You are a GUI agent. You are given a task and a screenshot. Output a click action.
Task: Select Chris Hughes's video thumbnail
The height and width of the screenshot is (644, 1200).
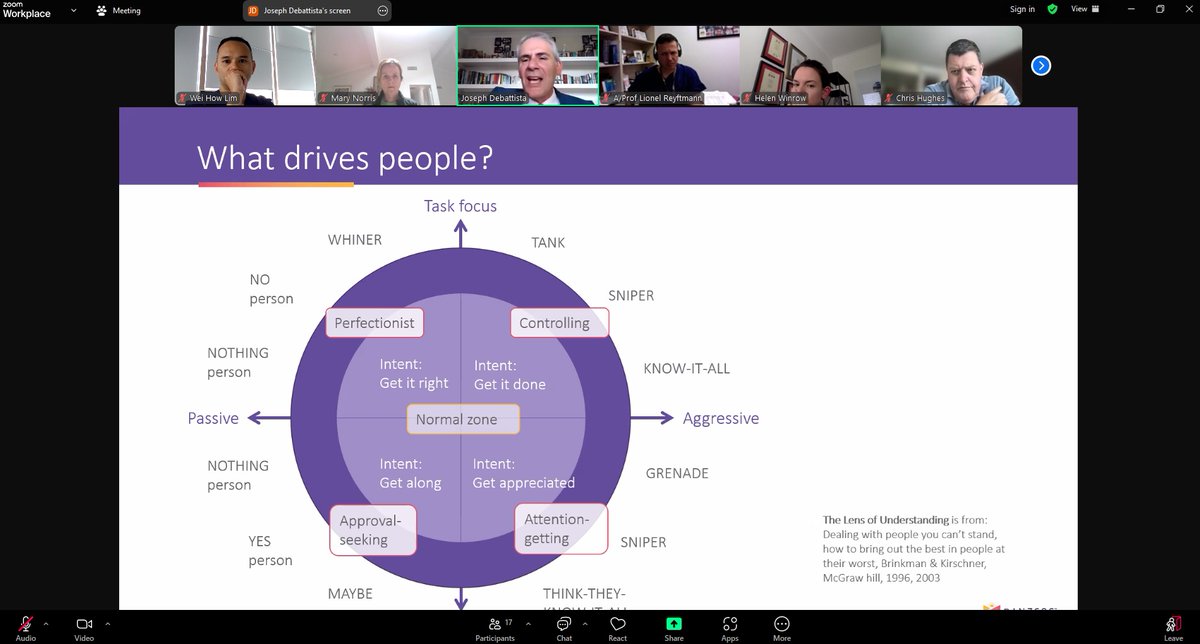(x=951, y=66)
